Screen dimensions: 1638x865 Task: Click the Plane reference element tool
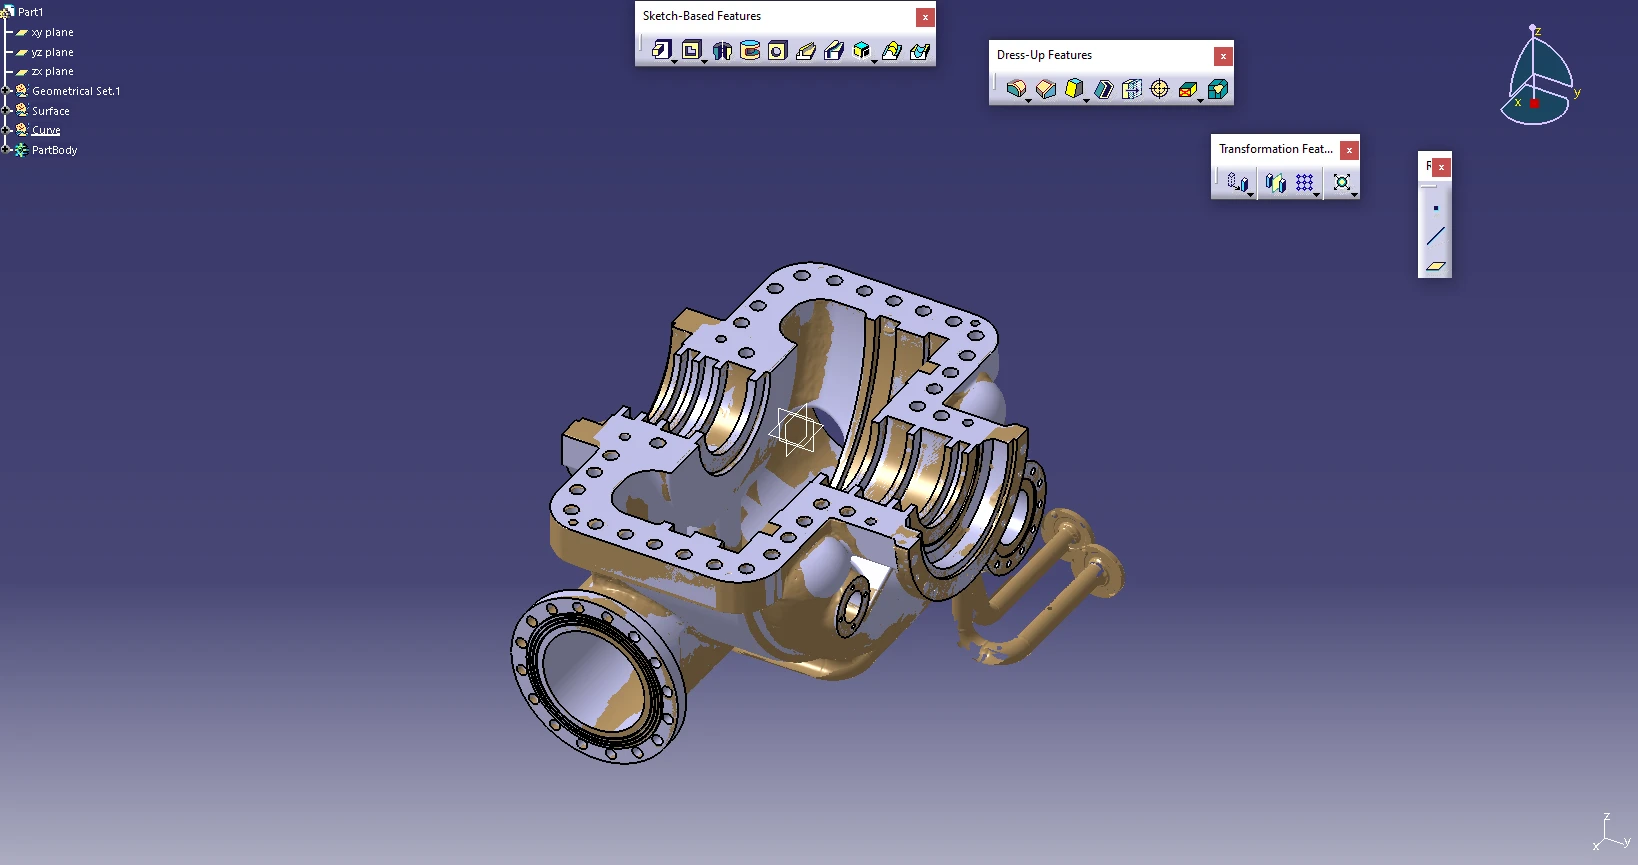pyautogui.click(x=1435, y=266)
